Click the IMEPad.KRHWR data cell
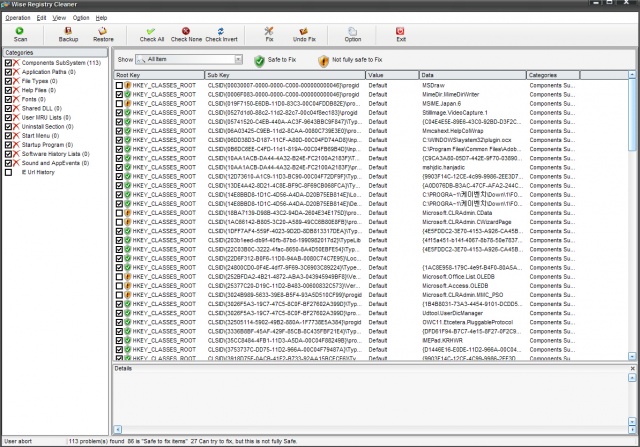Viewport: 640px width, 447px height. [442, 340]
